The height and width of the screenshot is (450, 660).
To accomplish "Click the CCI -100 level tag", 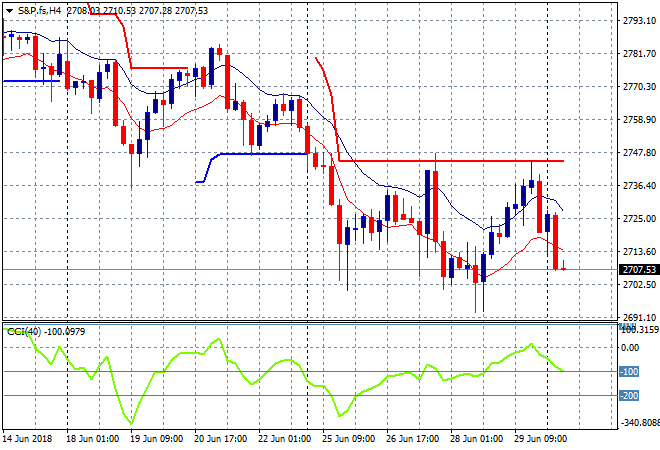I will click(629, 372).
